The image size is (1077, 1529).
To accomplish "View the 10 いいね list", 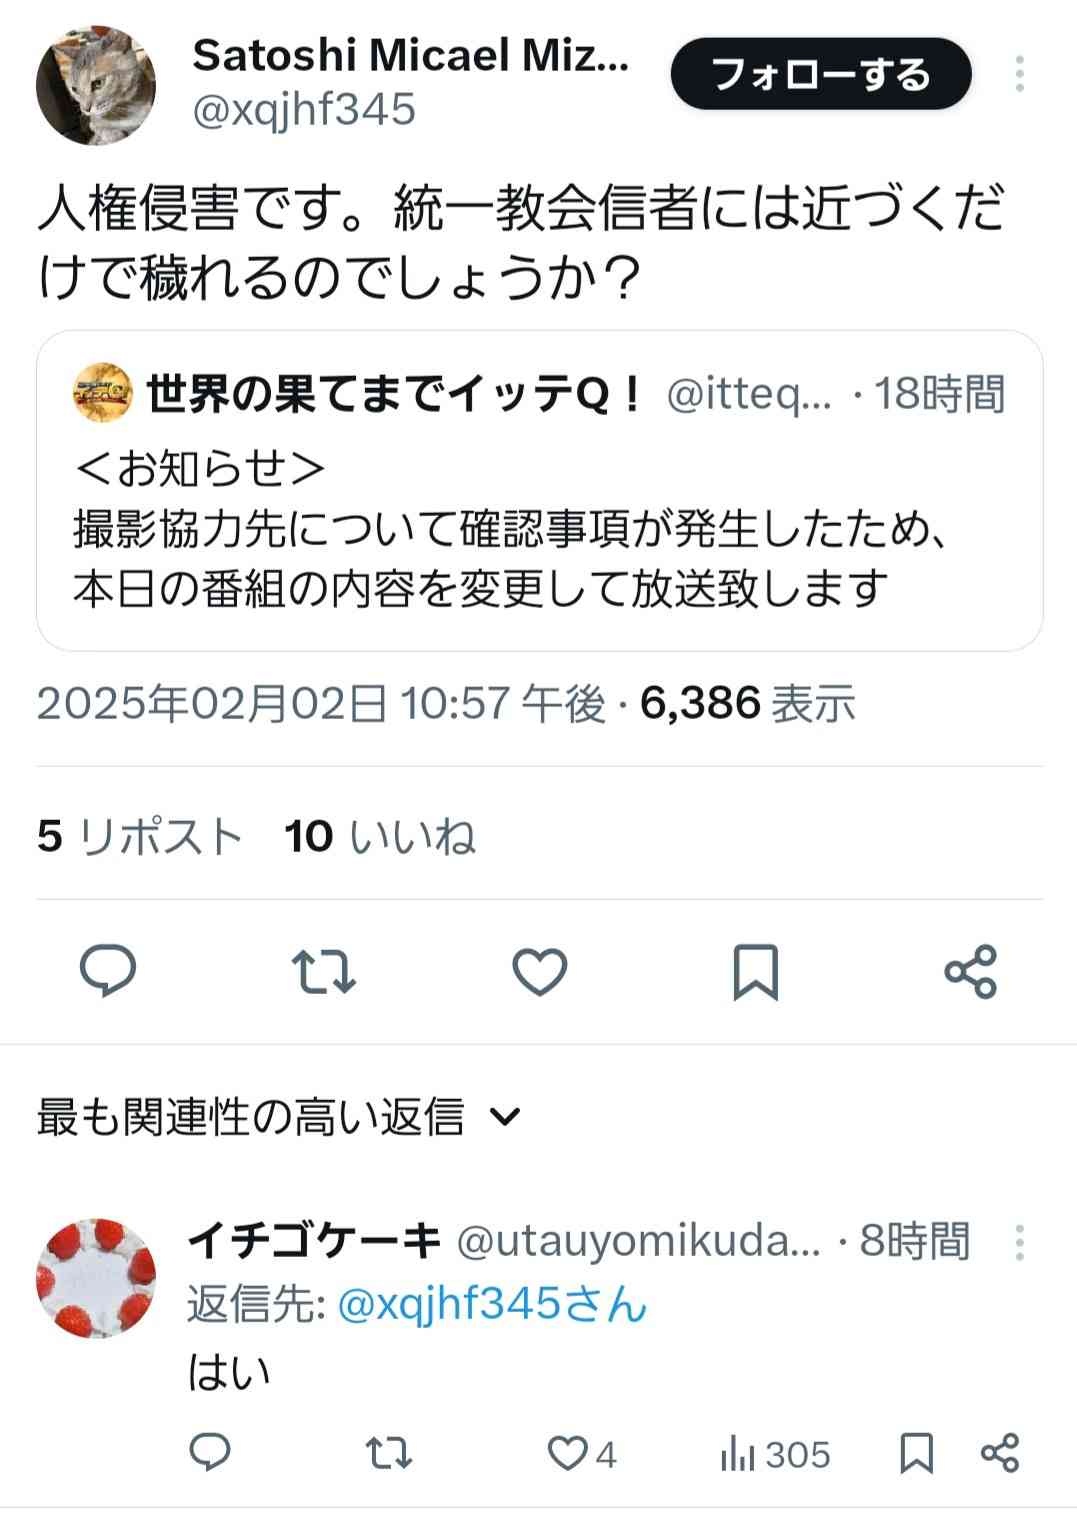I will [x=380, y=836].
